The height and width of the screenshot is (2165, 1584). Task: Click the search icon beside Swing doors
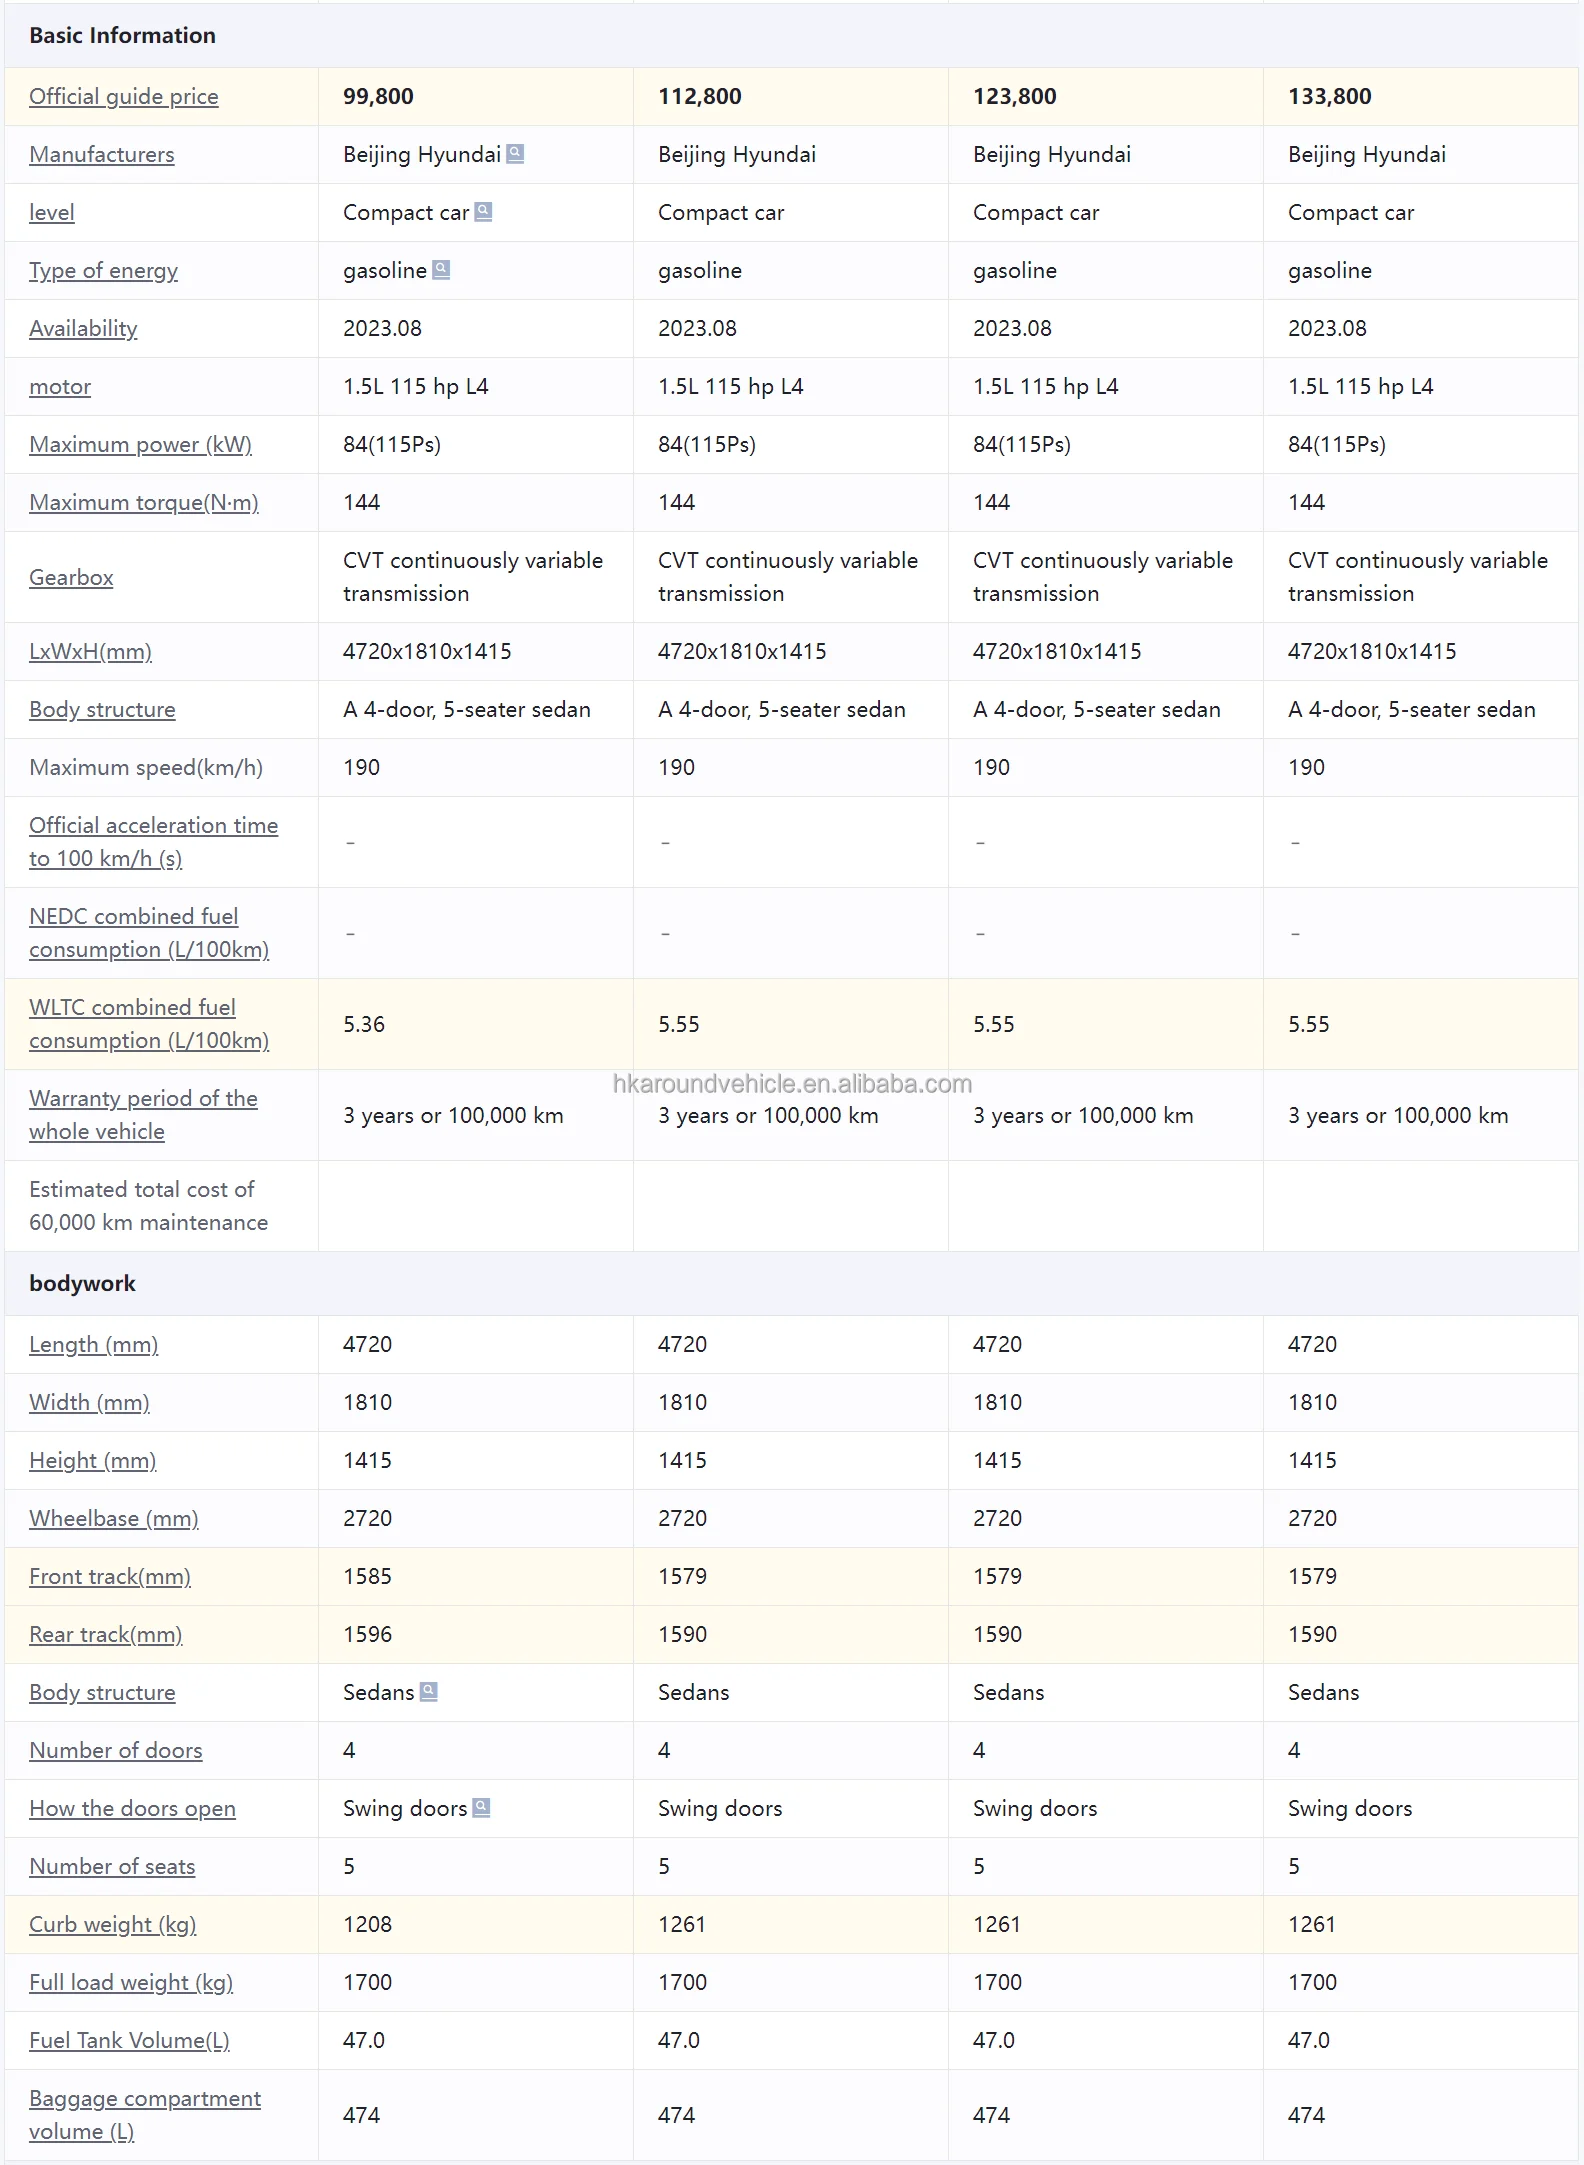[x=481, y=1808]
